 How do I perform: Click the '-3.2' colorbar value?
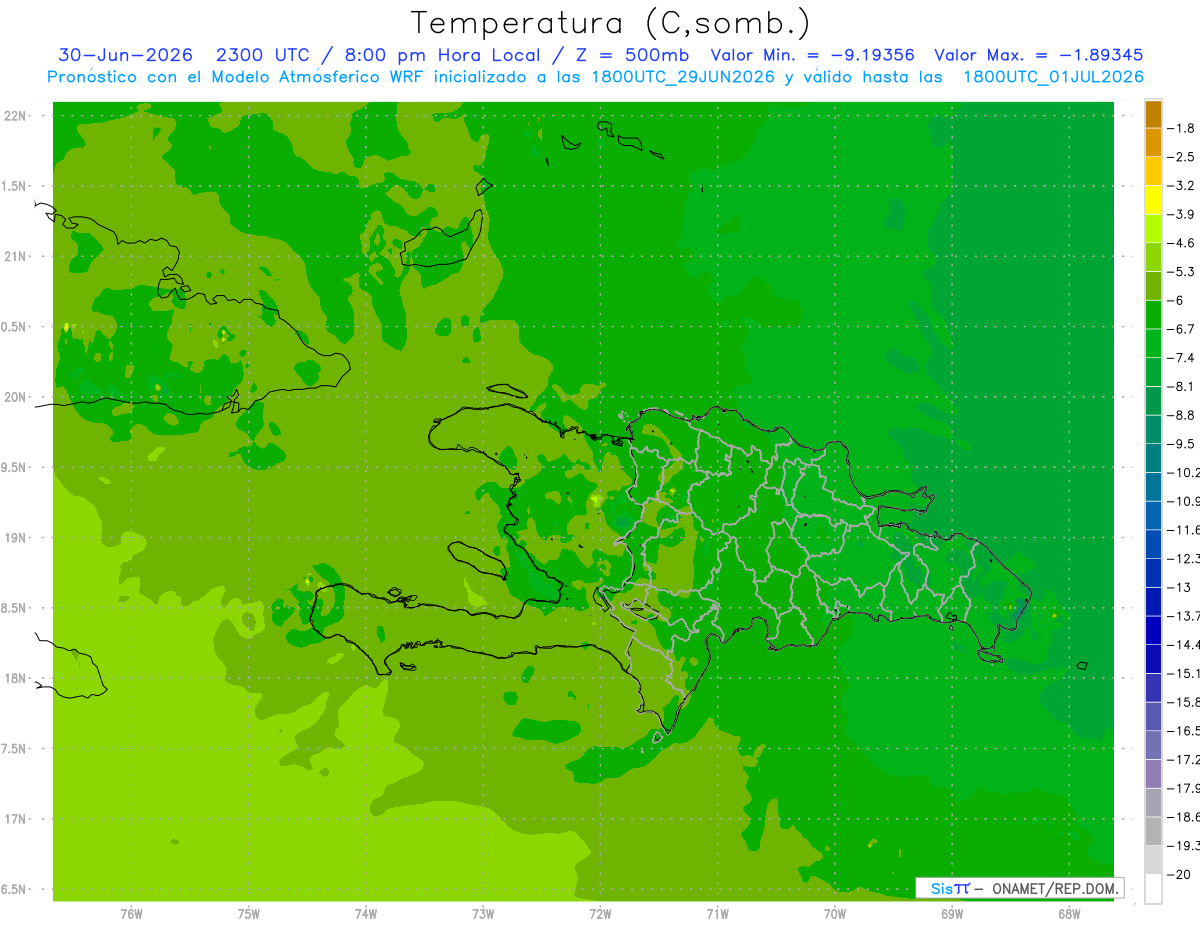point(1181,186)
